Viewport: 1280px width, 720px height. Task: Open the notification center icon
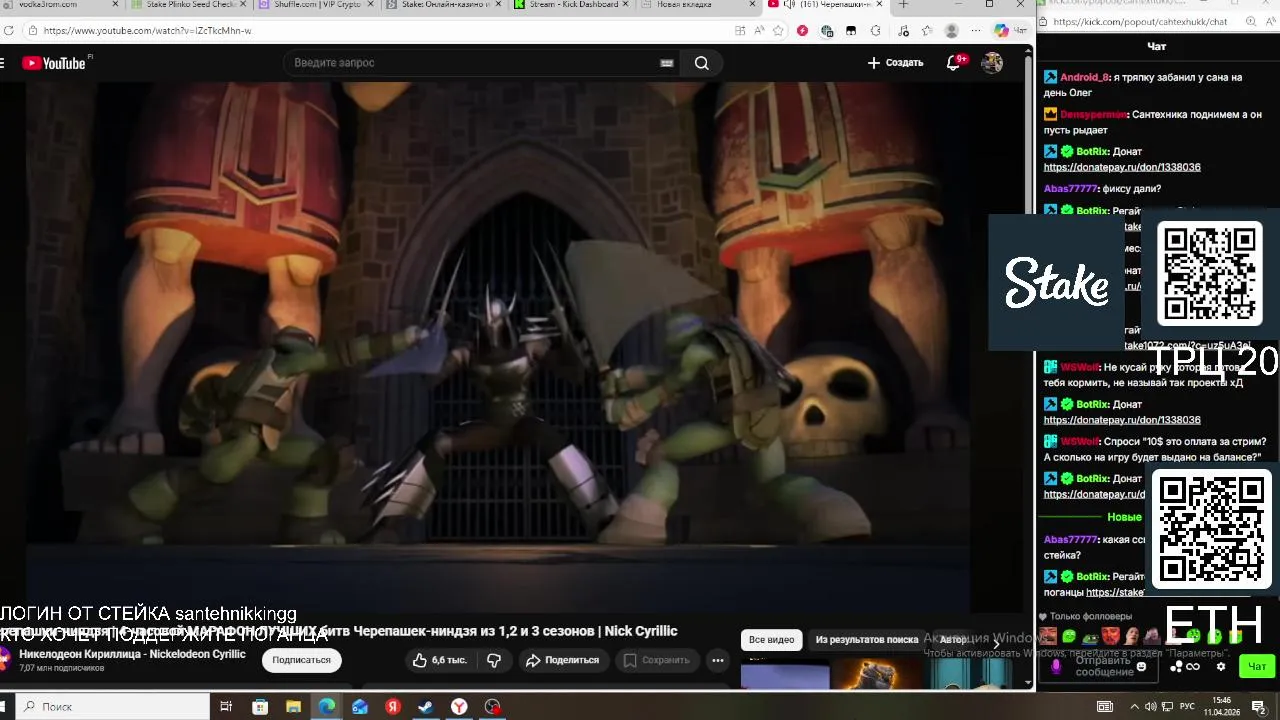point(1258,707)
